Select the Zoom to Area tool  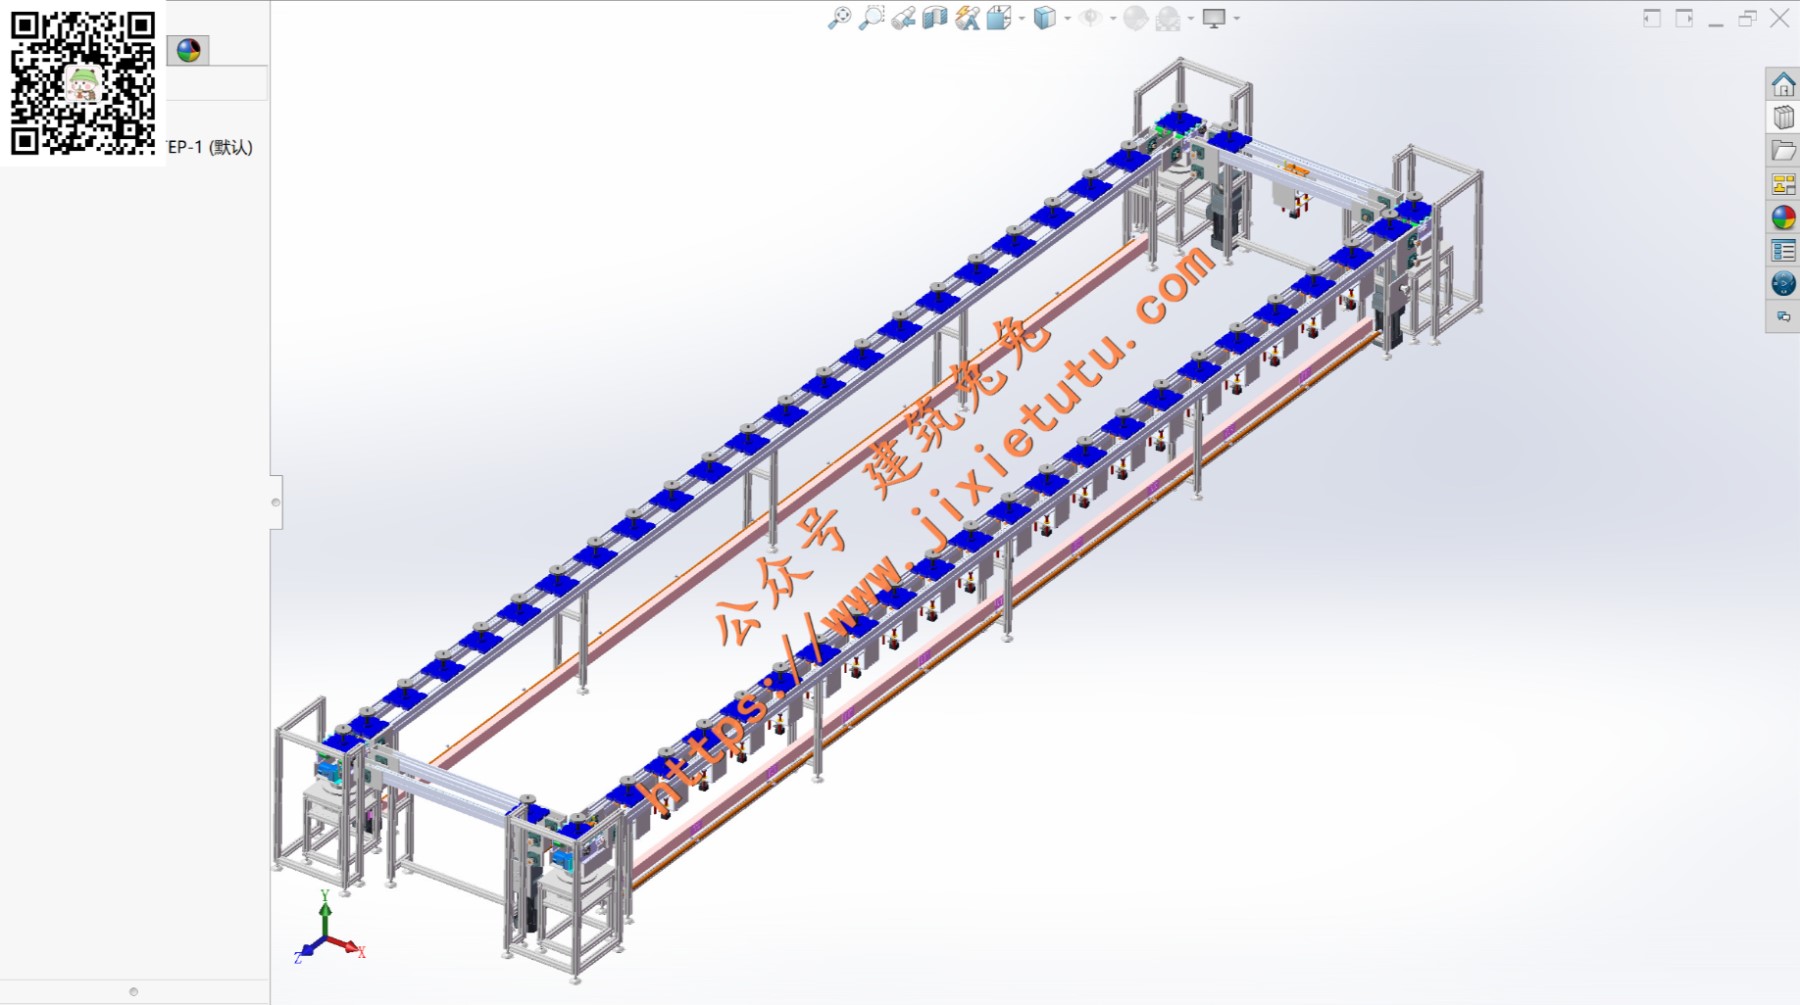871,18
